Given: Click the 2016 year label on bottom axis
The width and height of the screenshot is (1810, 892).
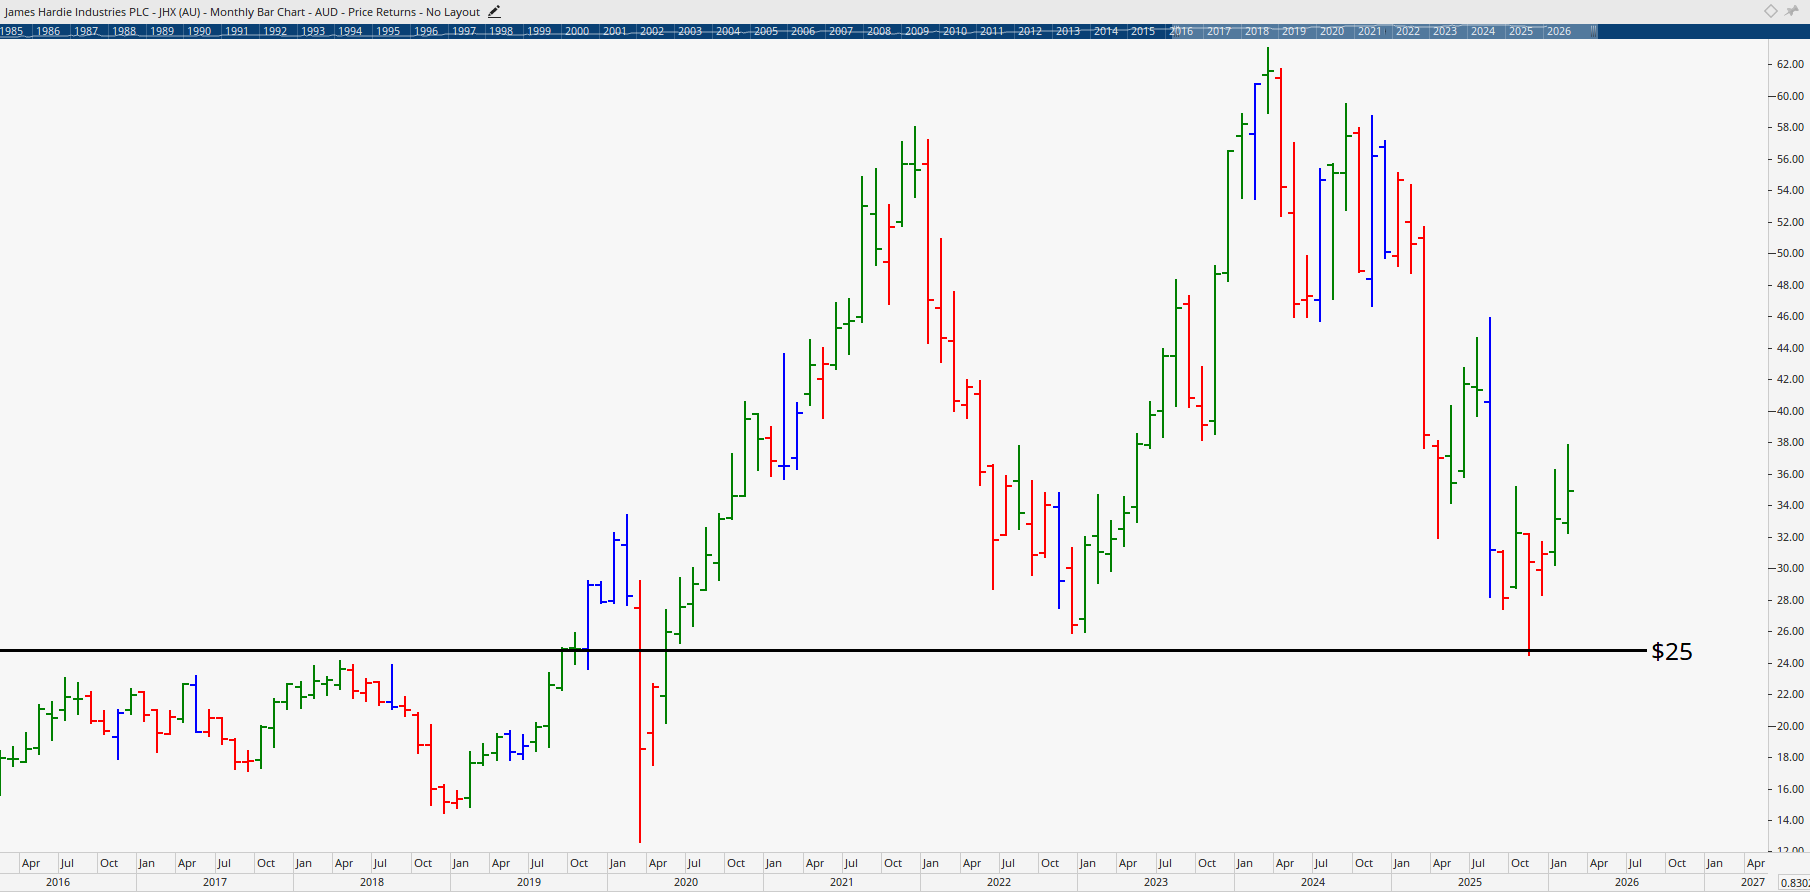Looking at the screenshot, I should tap(58, 882).
